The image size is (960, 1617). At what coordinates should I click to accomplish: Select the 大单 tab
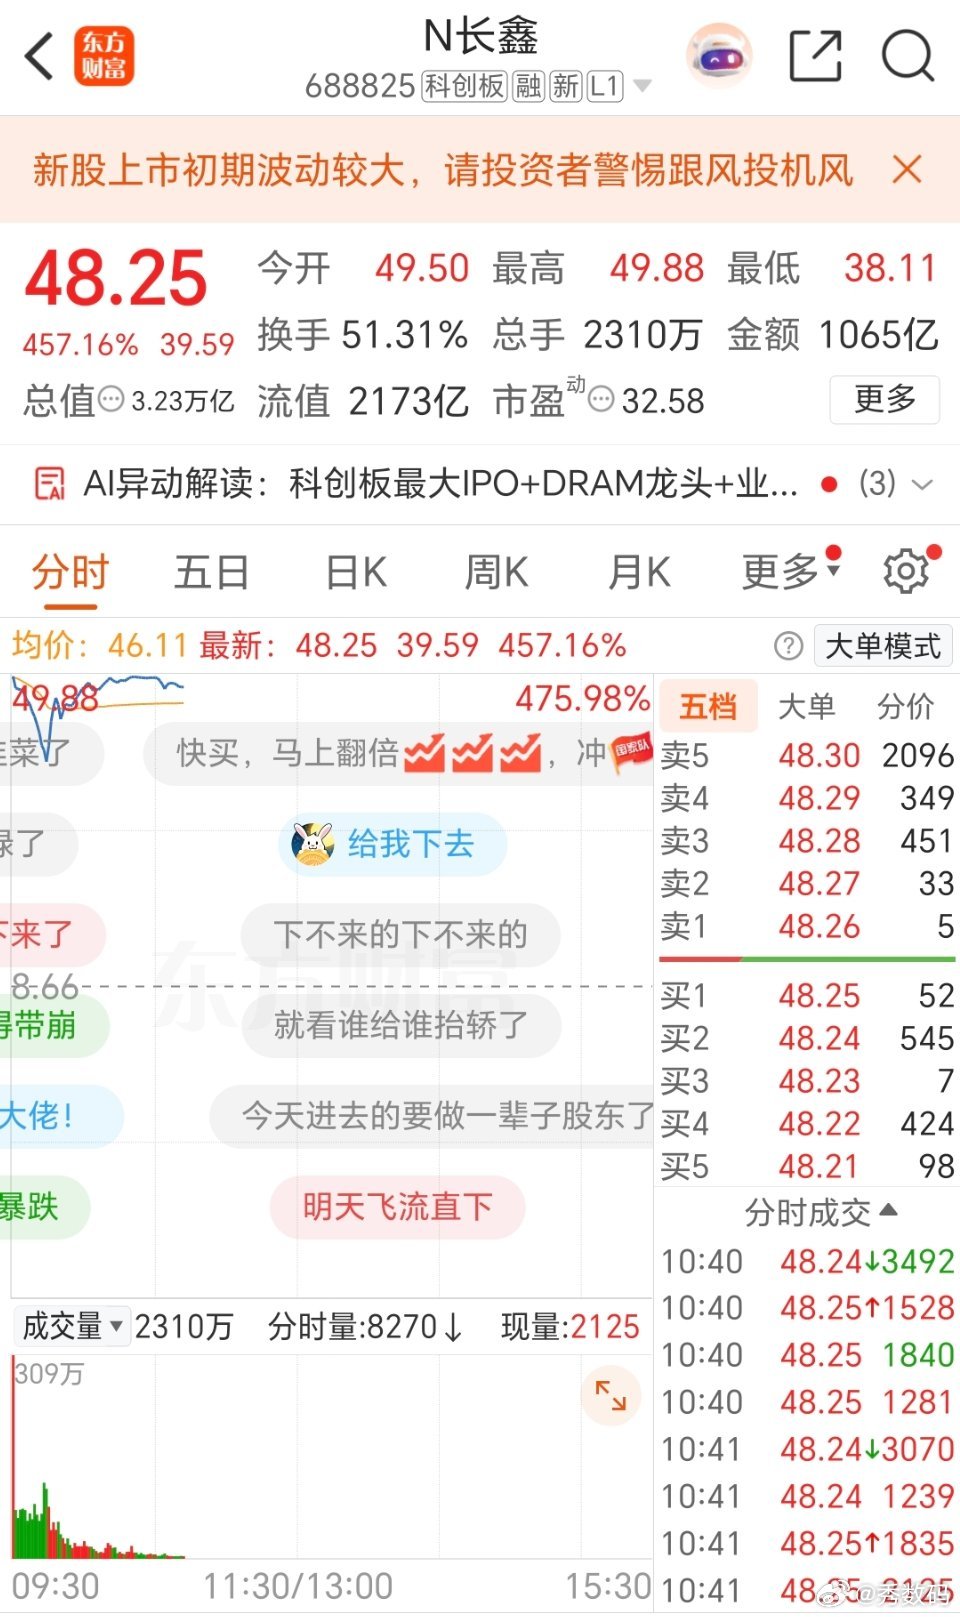point(806,706)
